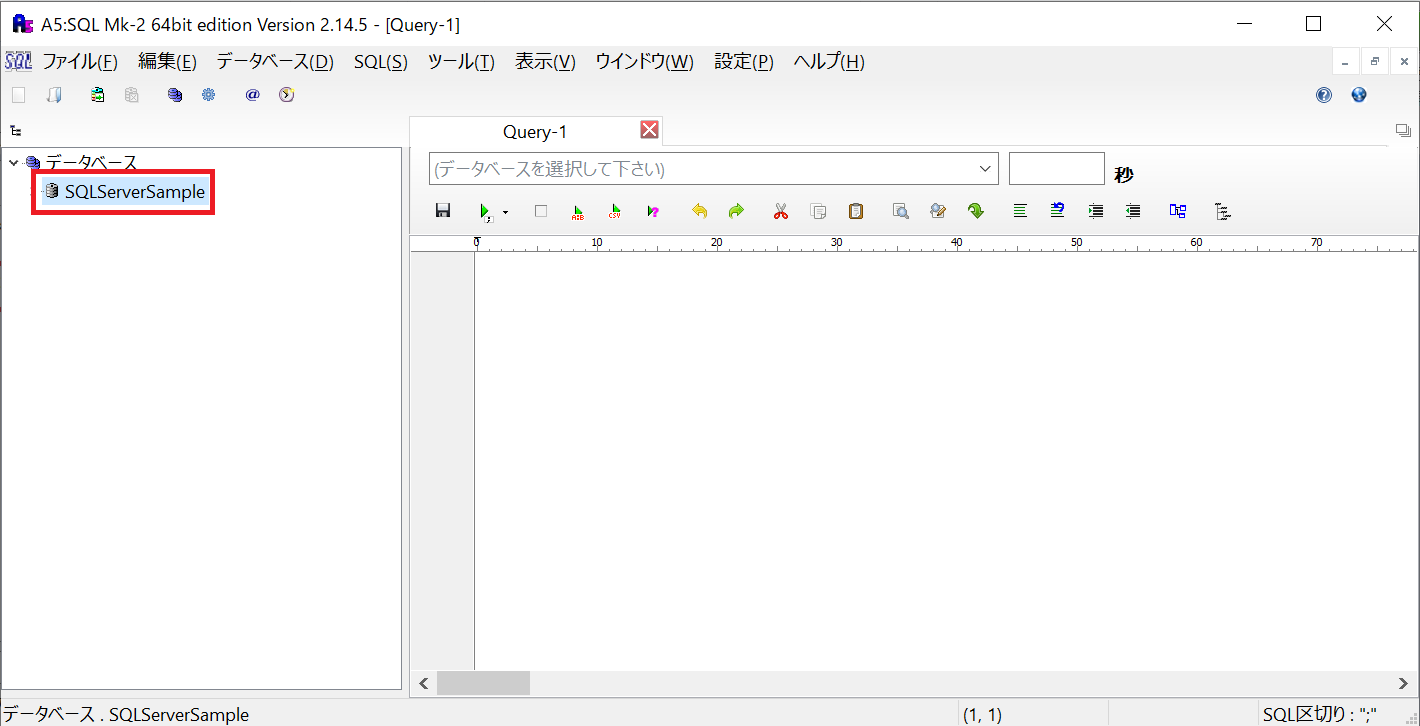Click the stop execution square icon

541,211
